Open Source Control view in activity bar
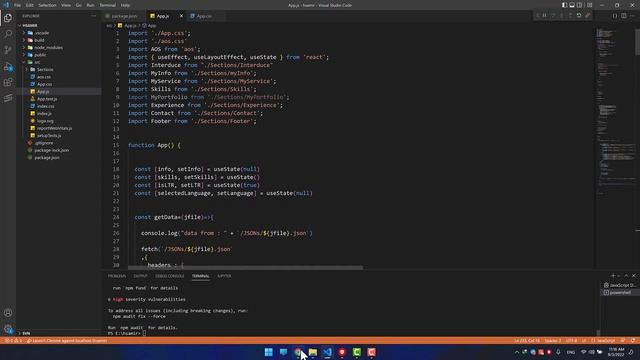This screenshot has height=360, width=640. click(x=8, y=50)
